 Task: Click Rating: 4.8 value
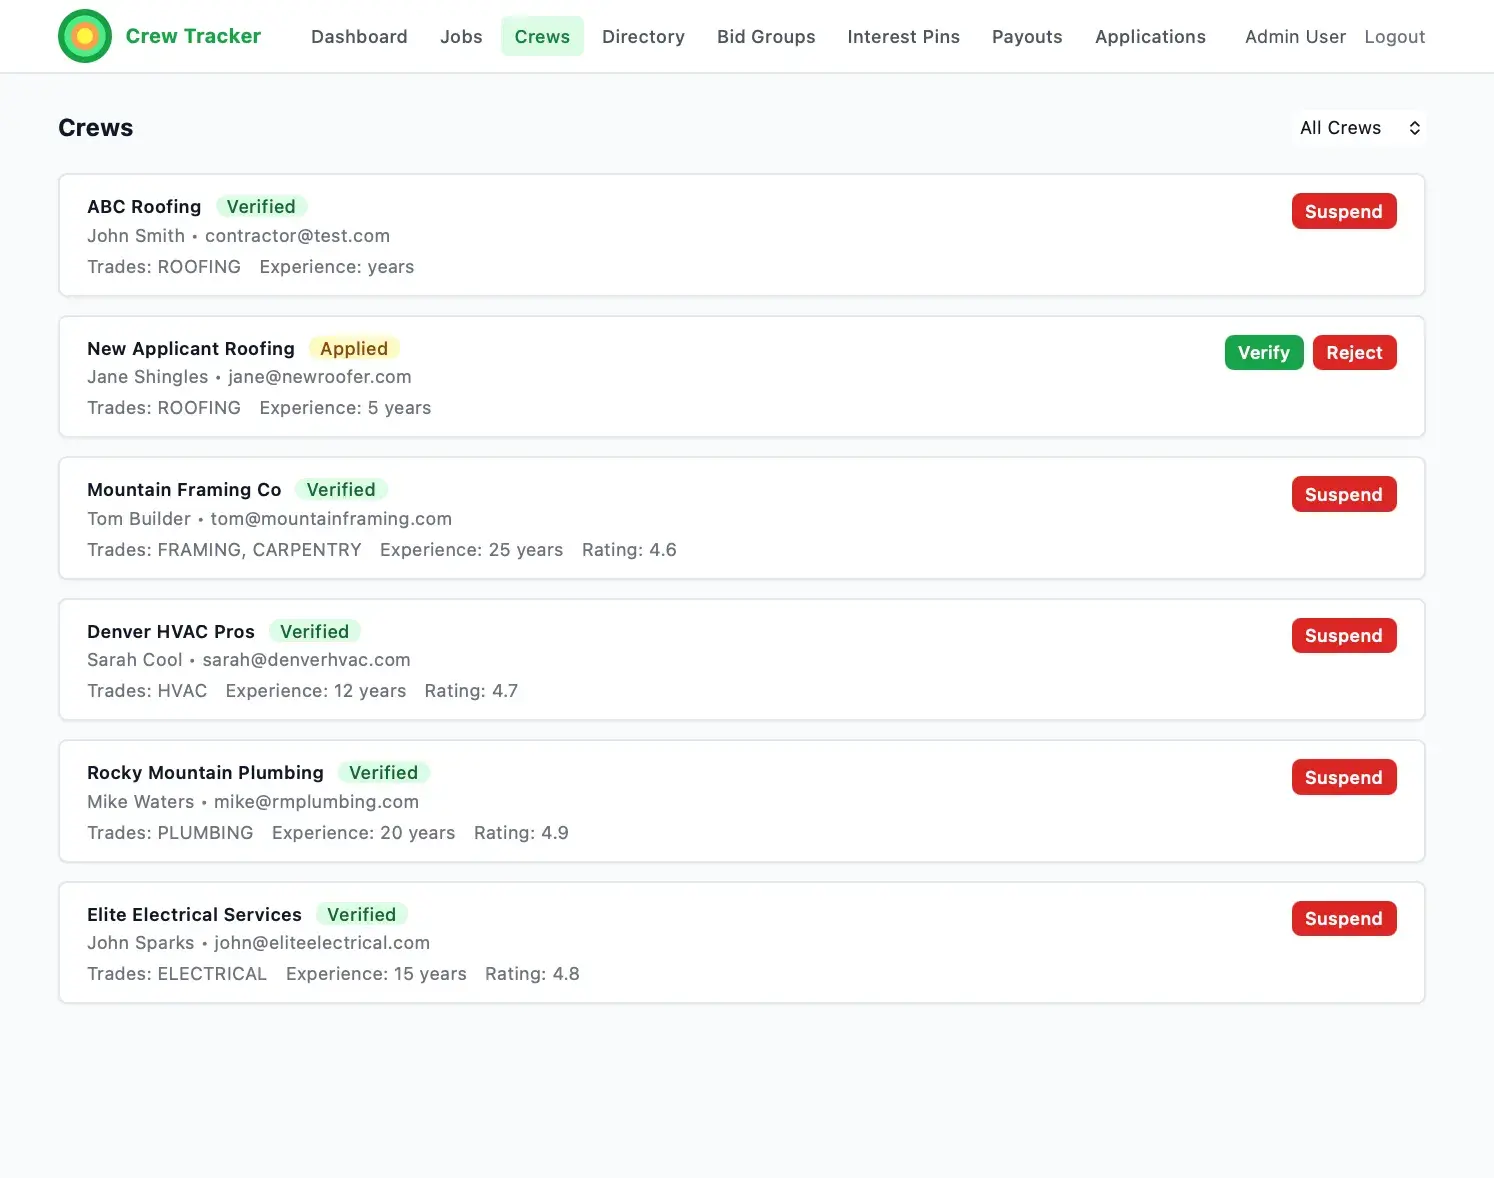532,974
